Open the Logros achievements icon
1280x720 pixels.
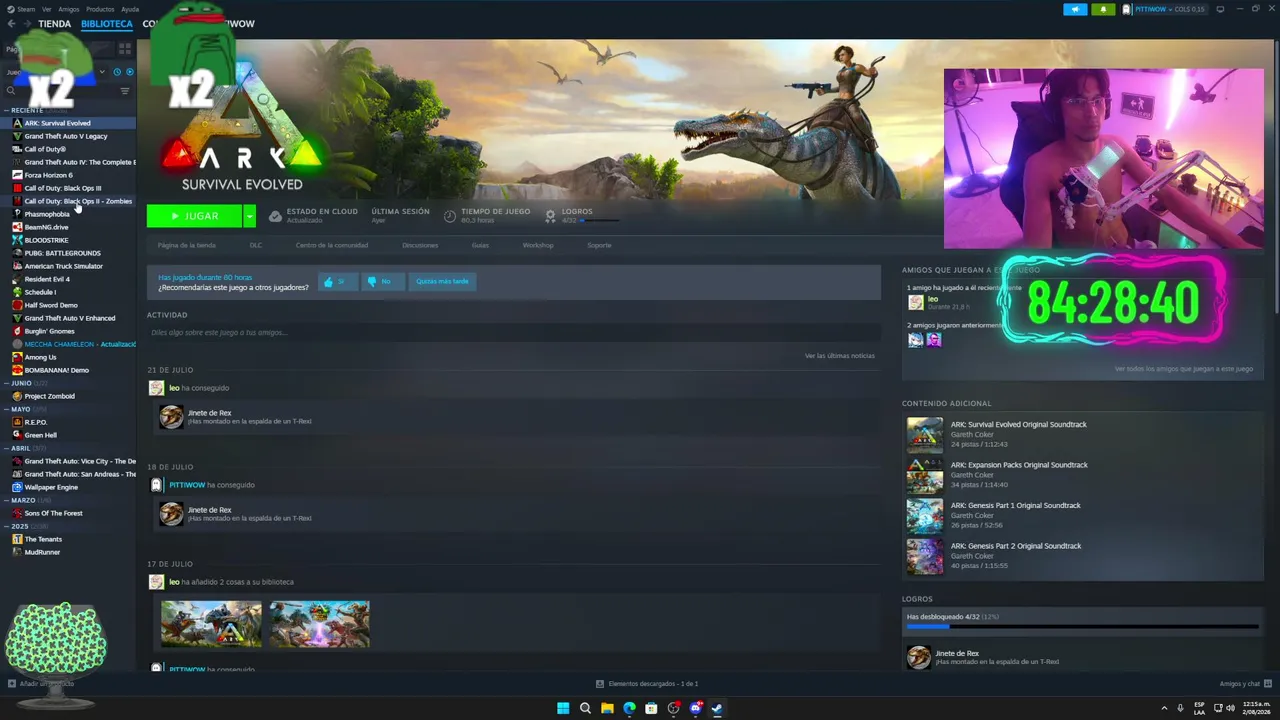click(550, 216)
